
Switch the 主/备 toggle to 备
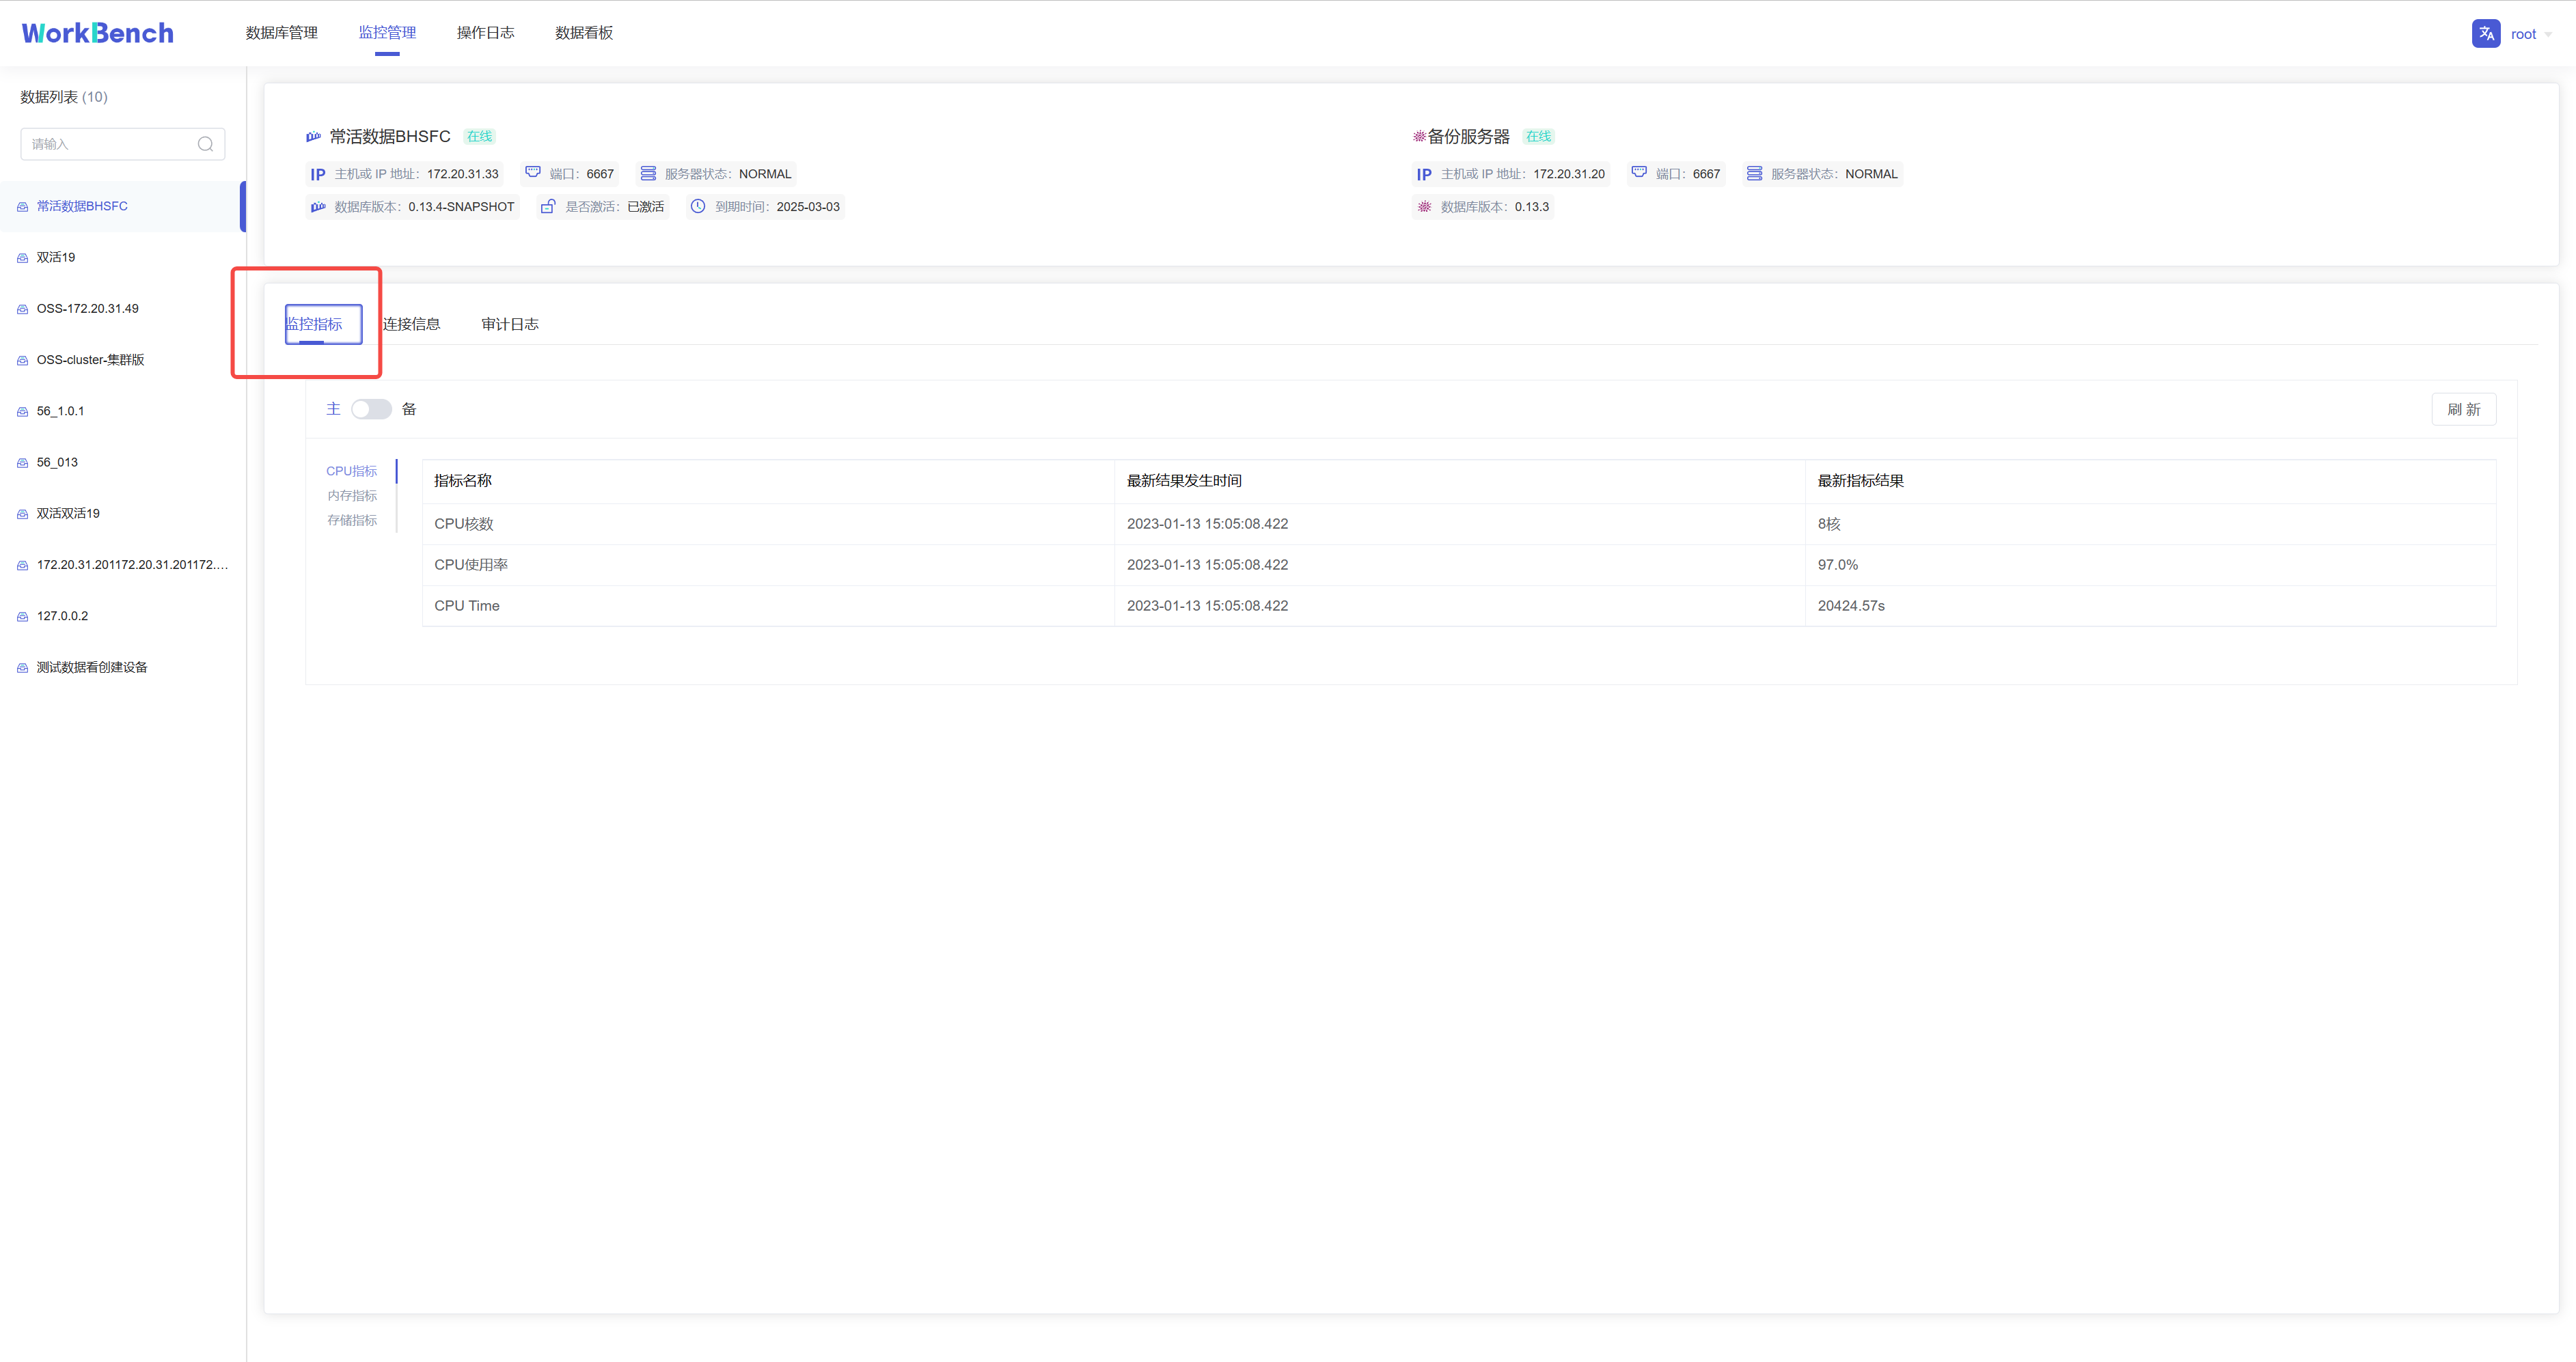click(x=371, y=409)
